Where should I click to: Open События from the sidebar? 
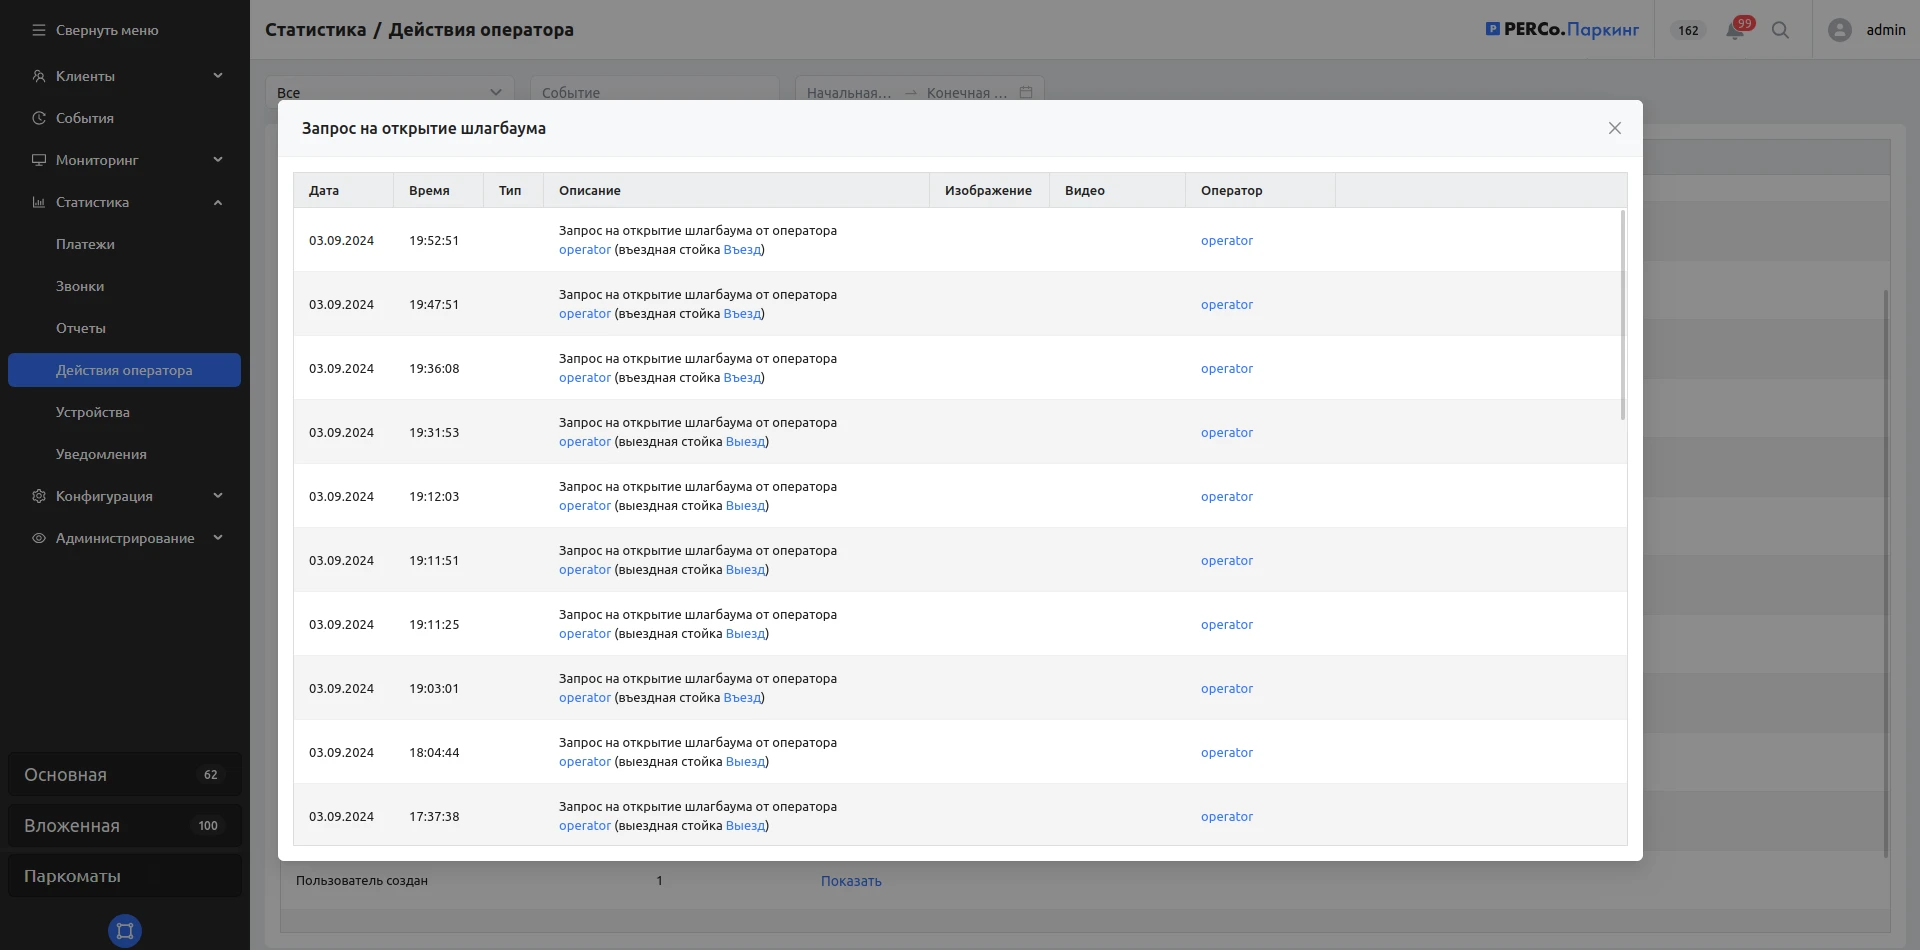[x=85, y=118]
